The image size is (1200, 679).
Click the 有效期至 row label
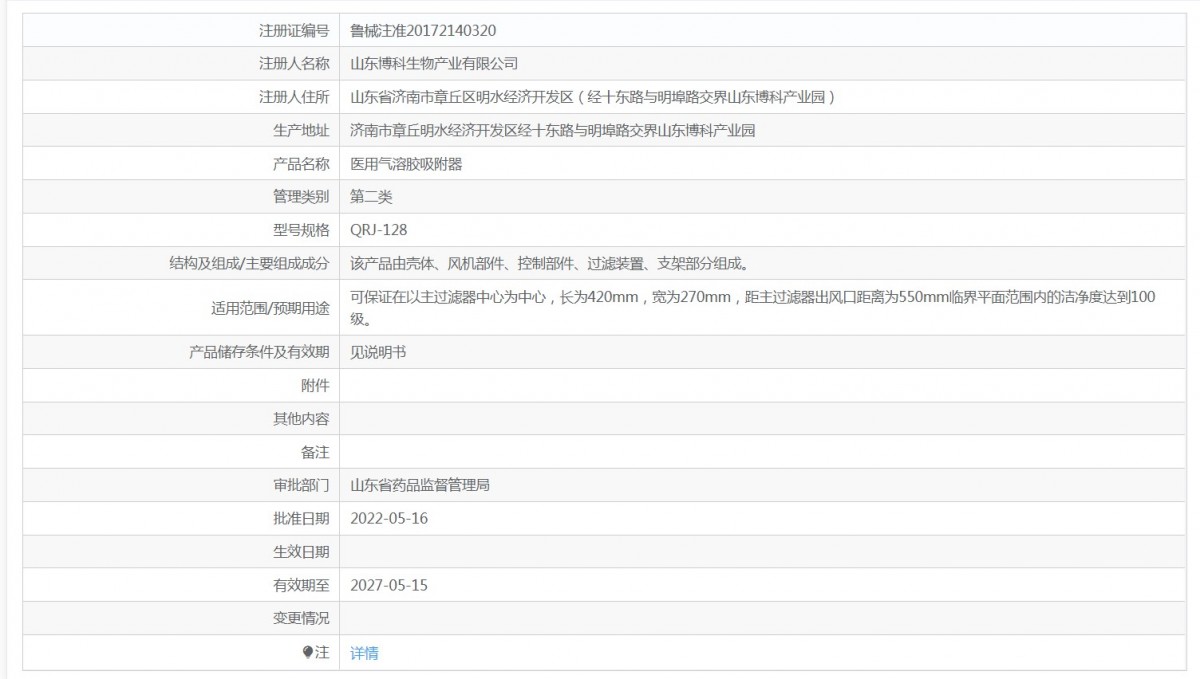coord(301,586)
